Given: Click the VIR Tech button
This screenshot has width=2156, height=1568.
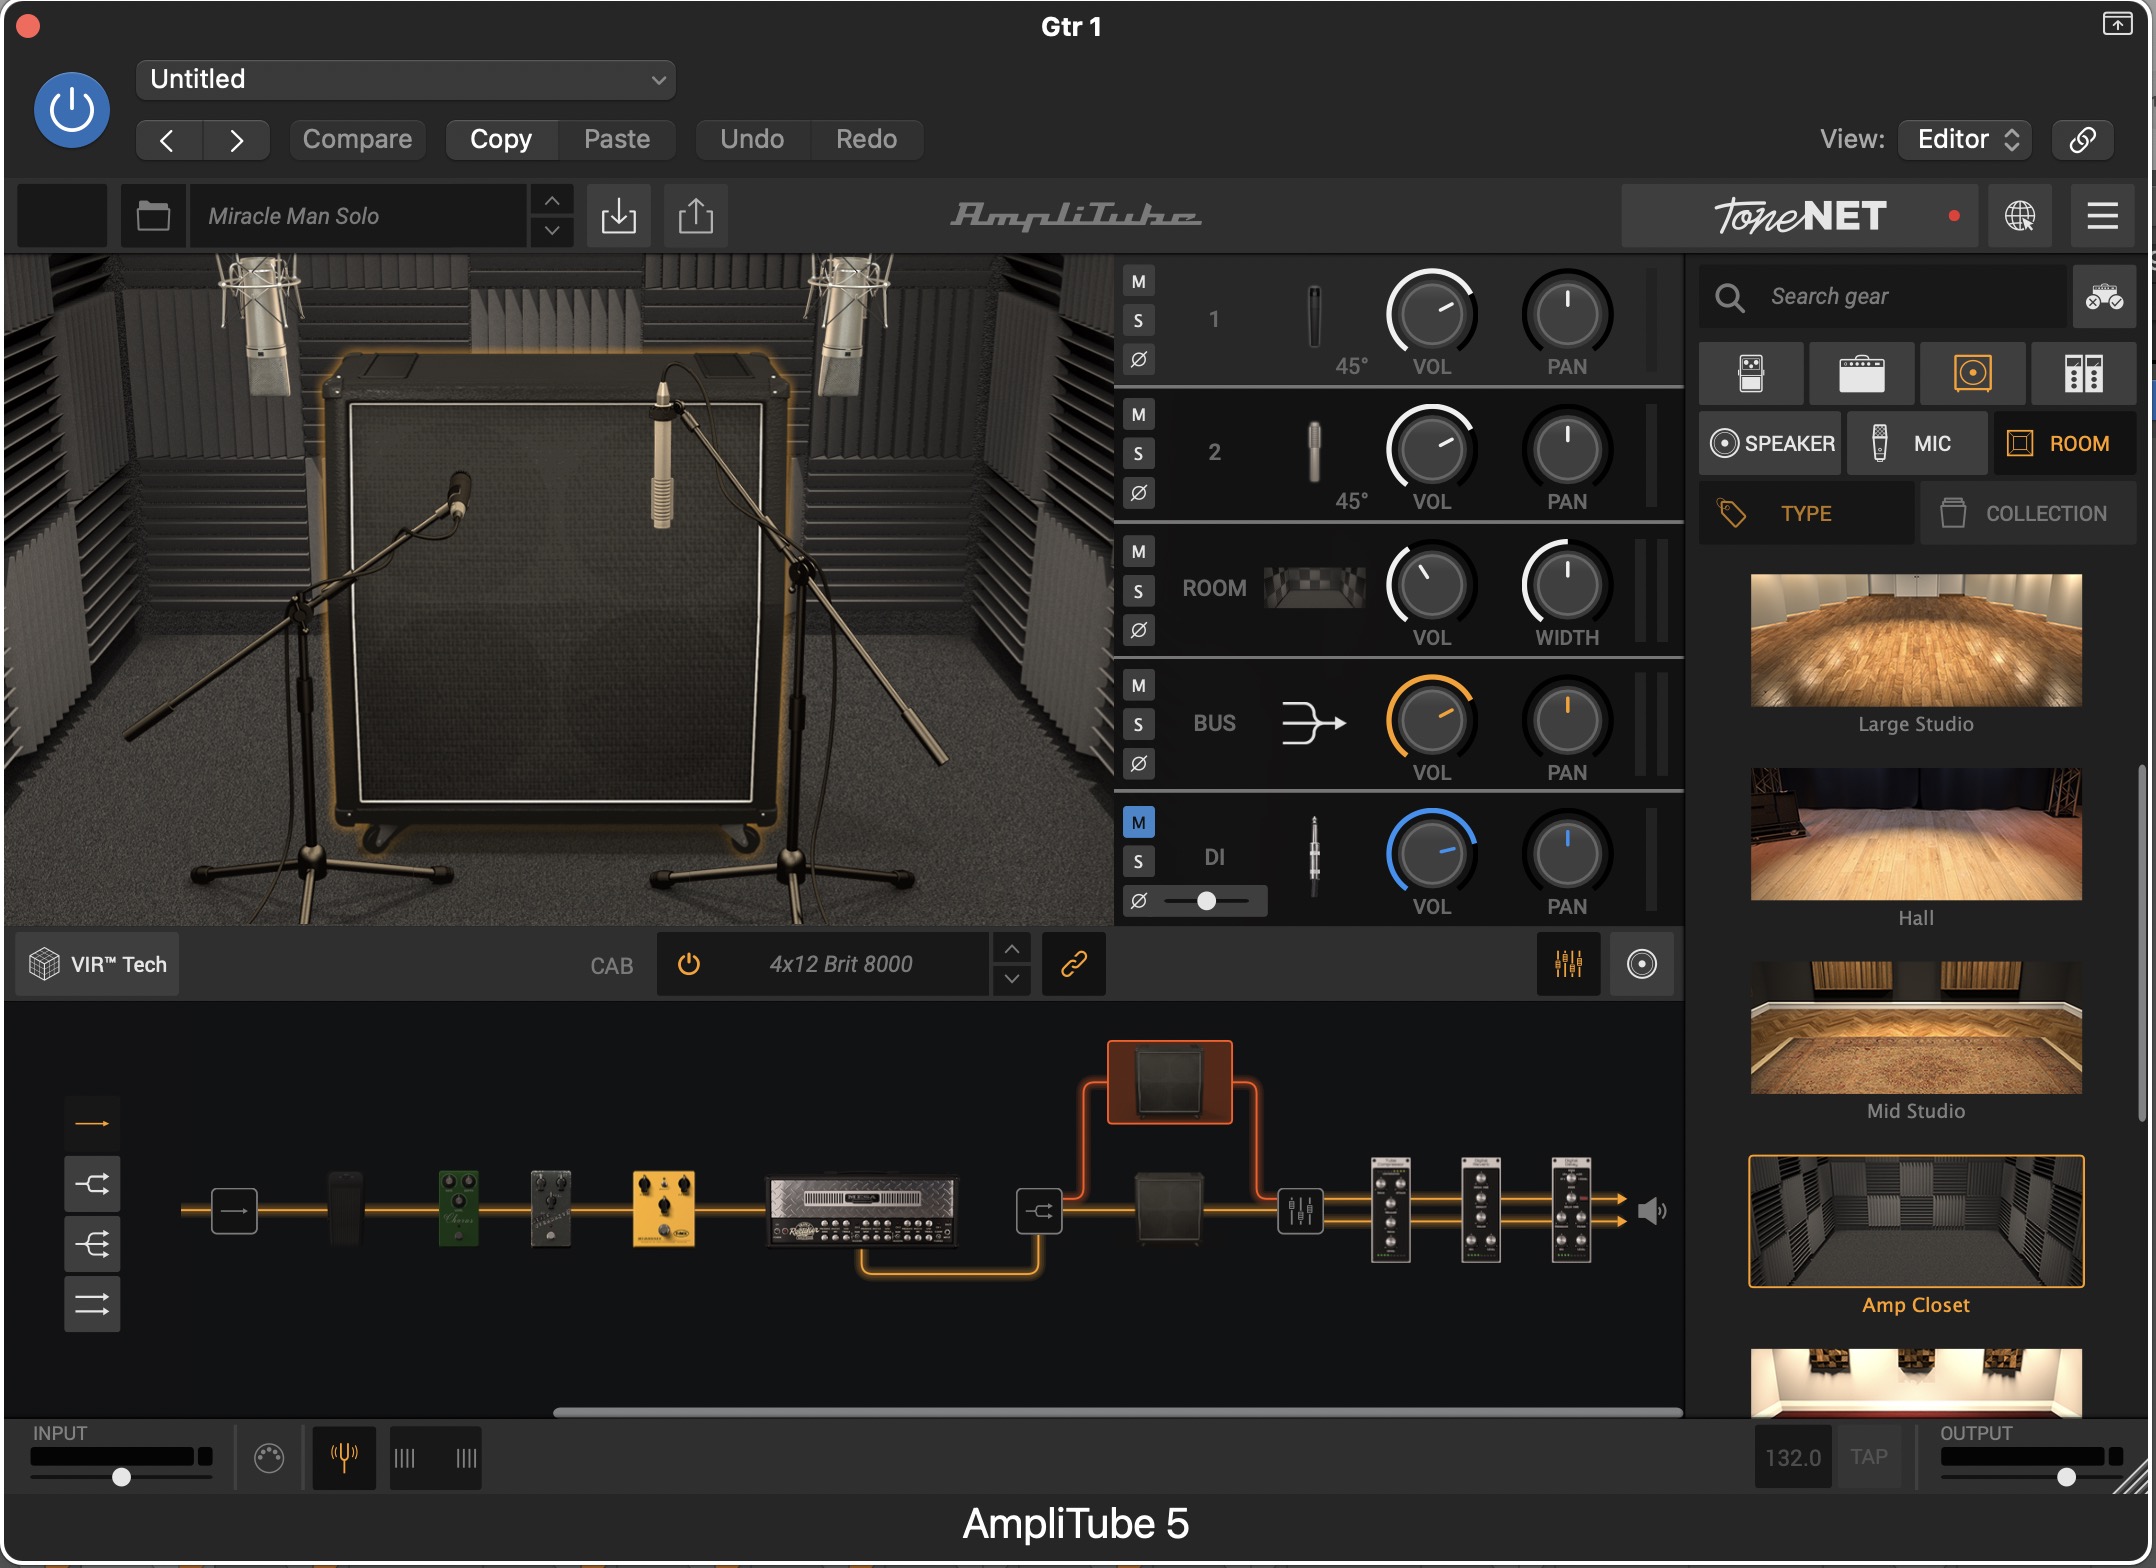Looking at the screenshot, I should tap(98, 965).
